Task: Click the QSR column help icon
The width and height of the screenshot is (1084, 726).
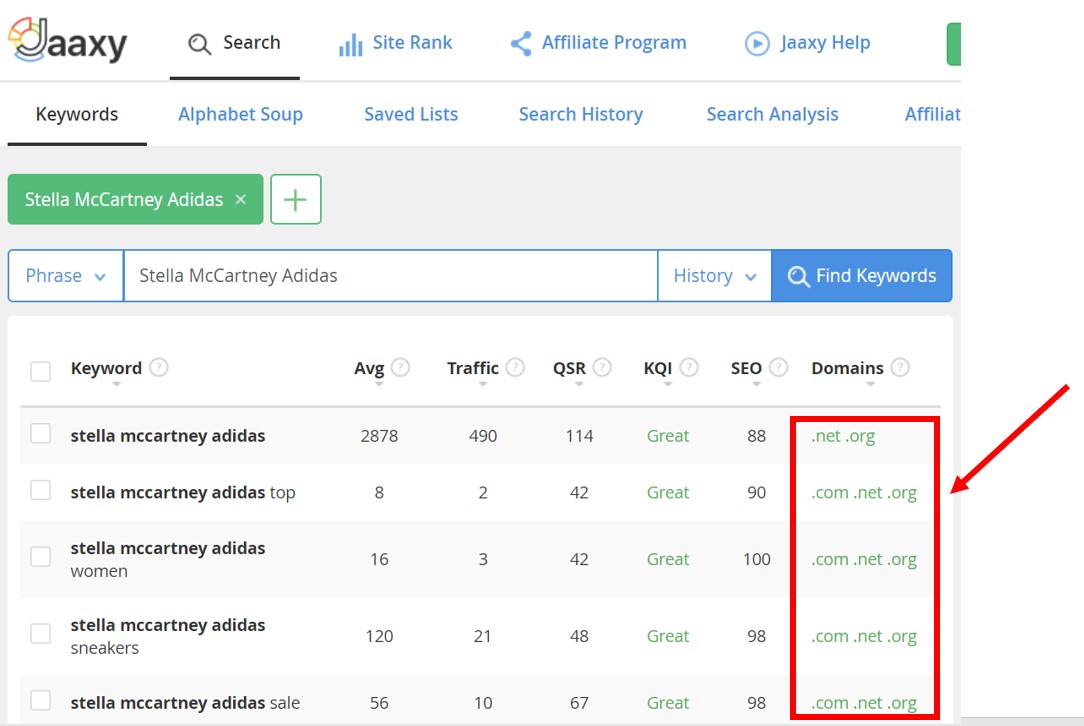Action: tap(602, 367)
